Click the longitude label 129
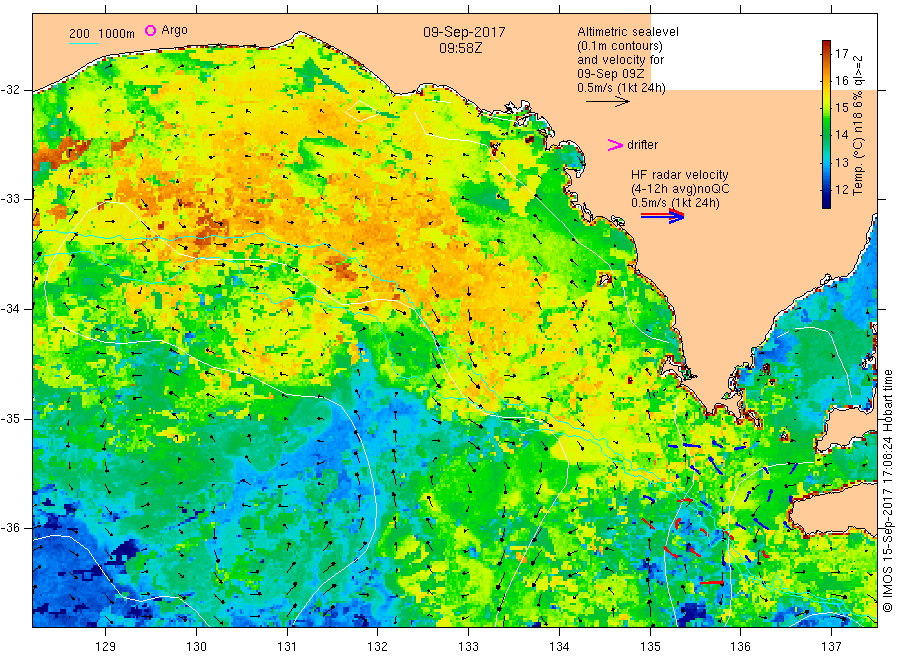Screen dimensions: 900x660 point(106,646)
